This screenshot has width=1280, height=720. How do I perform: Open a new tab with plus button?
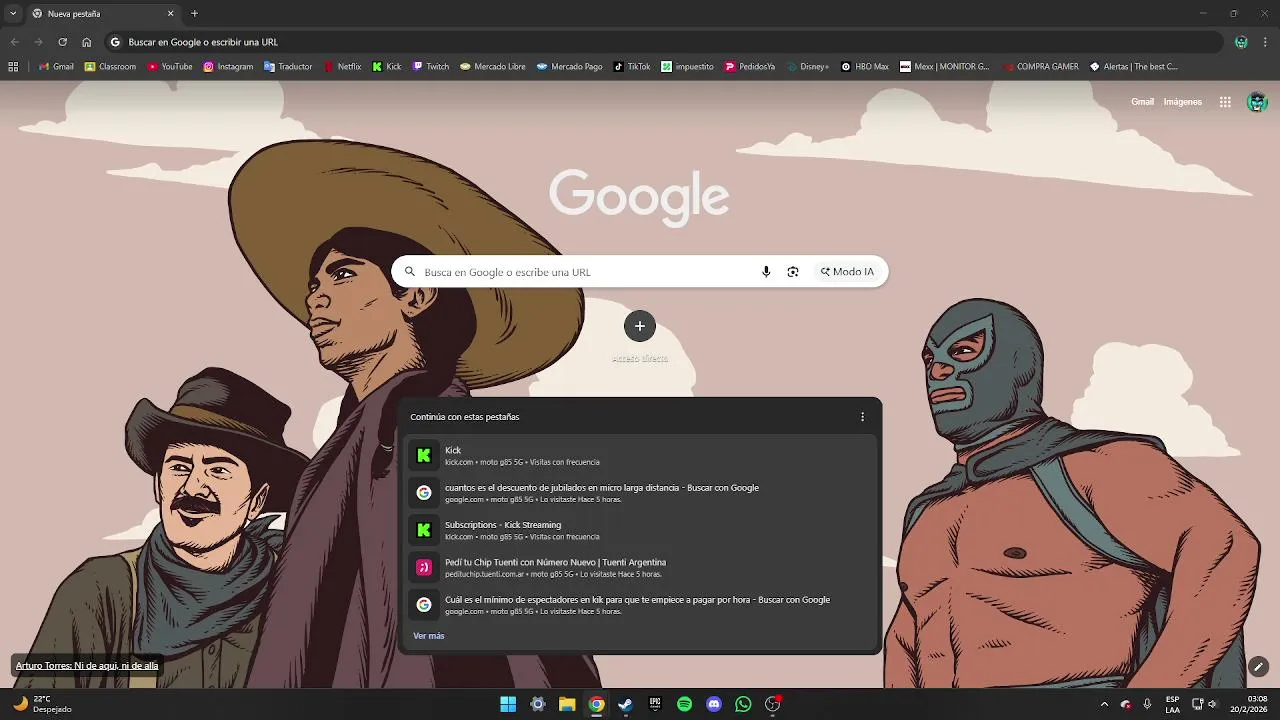(x=194, y=14)
